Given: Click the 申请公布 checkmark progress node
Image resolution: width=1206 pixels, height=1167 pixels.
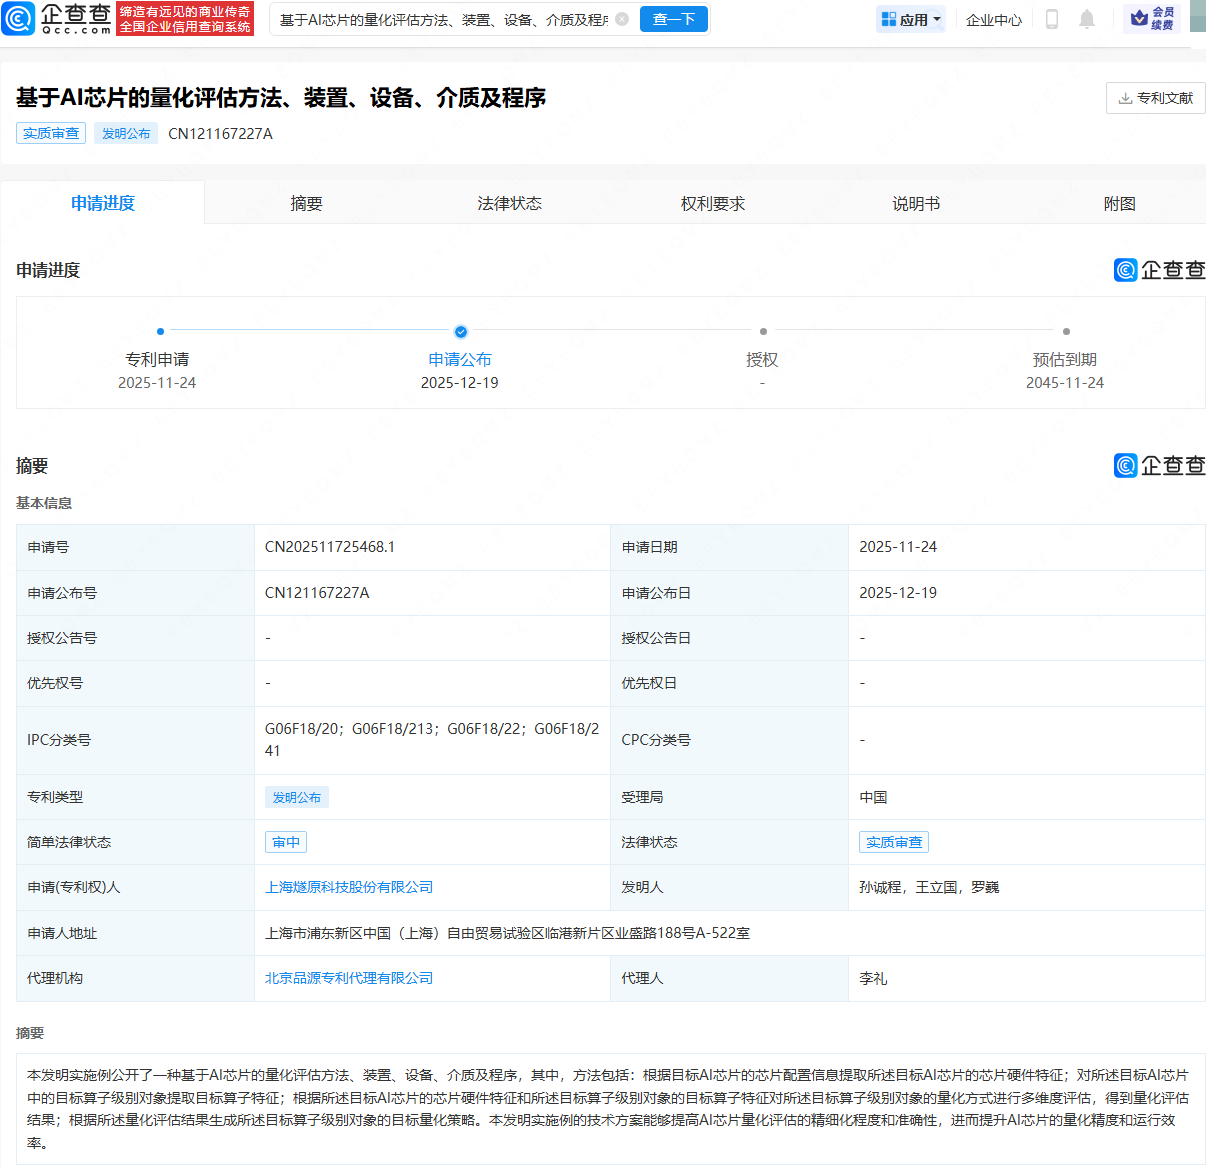Looking at the screenshot, I should tap(460, 331).
